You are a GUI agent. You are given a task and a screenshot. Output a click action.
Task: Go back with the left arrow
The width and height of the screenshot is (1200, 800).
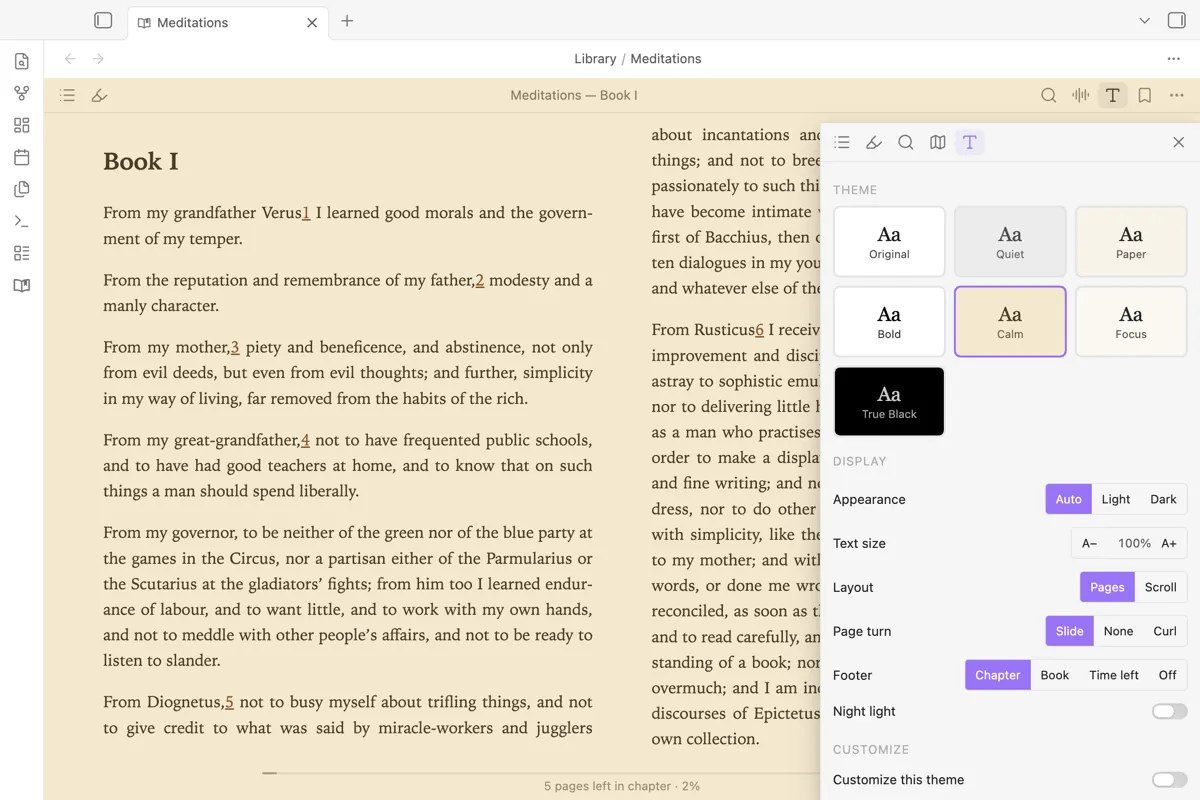pos(70,59)
